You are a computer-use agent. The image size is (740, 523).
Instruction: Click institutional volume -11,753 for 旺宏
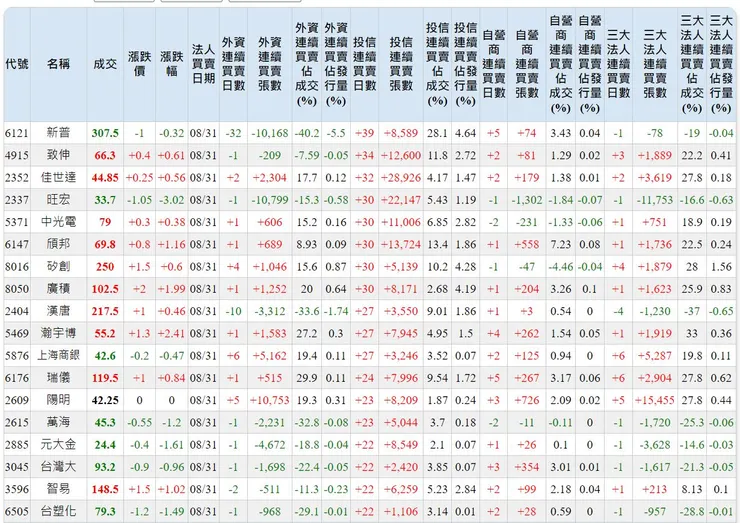tap(655, 200)
